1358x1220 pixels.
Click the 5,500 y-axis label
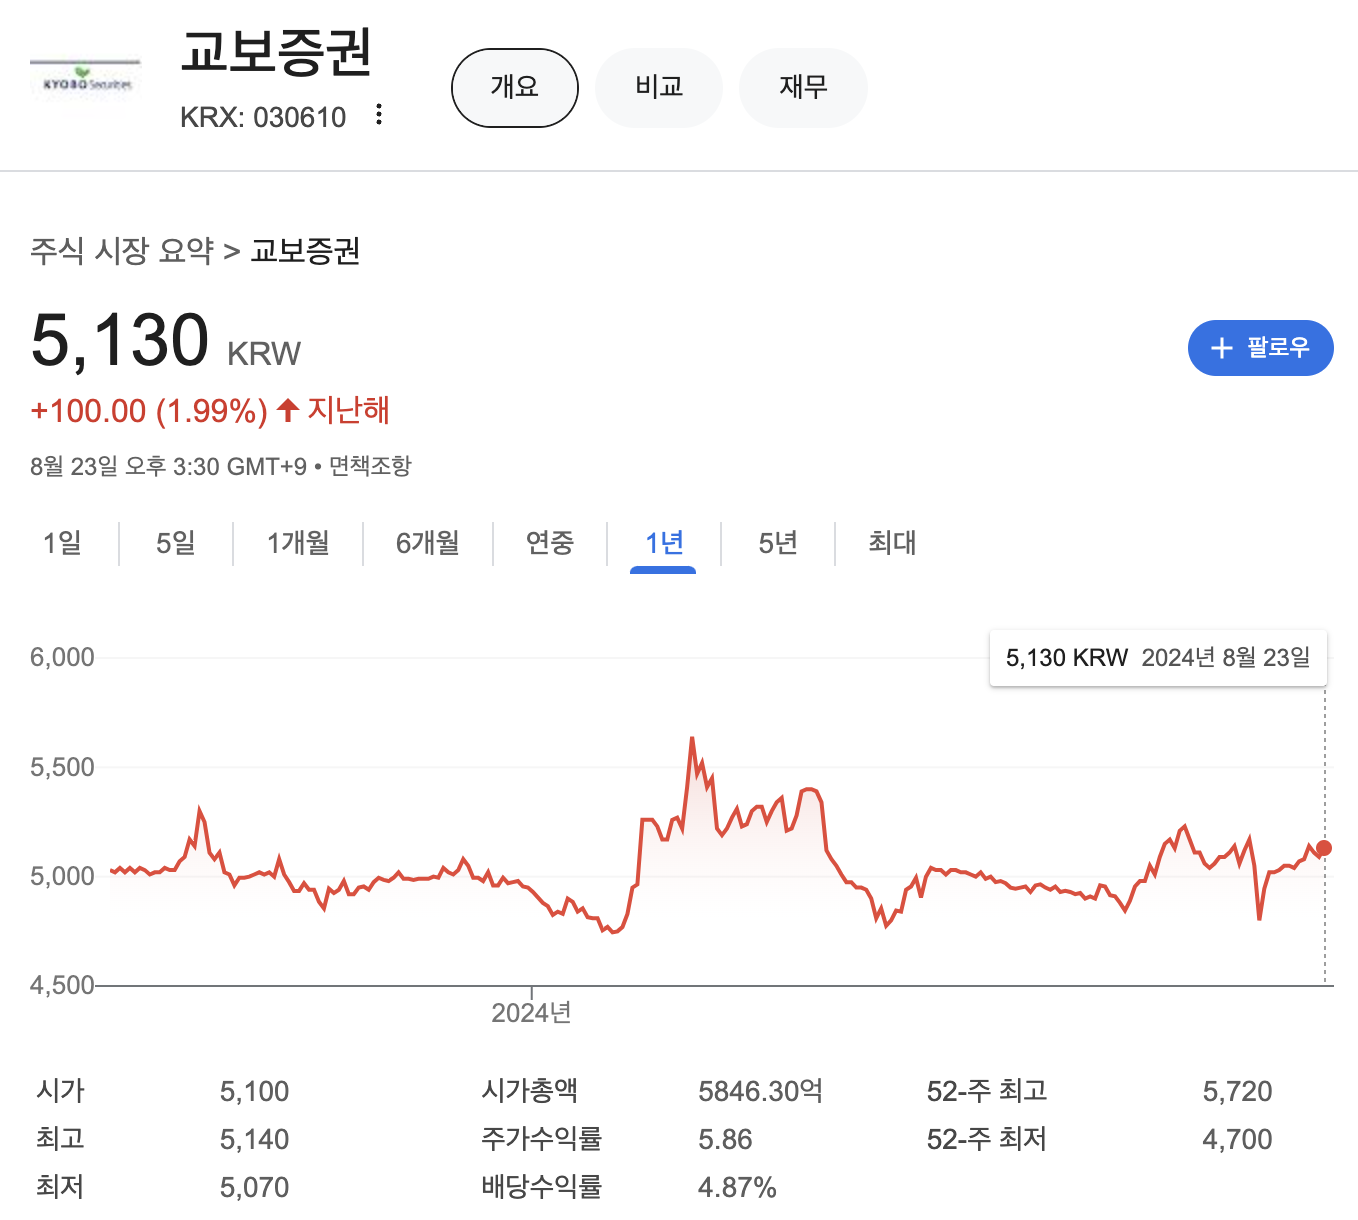point(62,767)
